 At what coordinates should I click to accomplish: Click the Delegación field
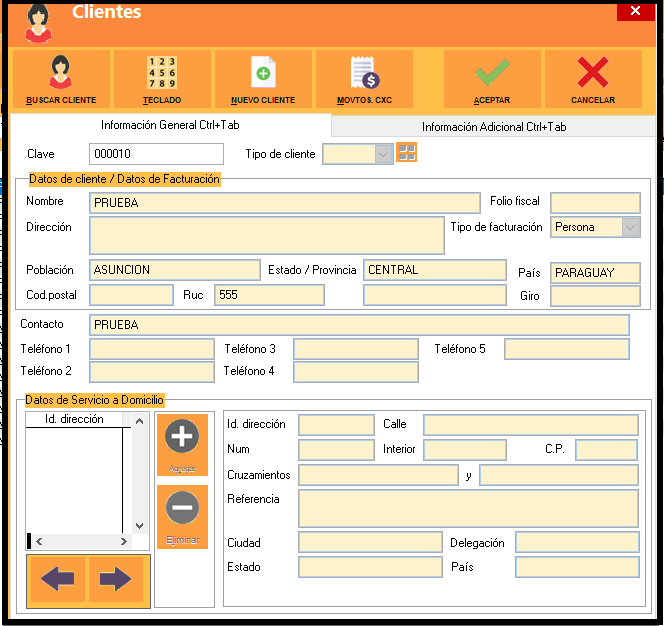click(577, 542)
